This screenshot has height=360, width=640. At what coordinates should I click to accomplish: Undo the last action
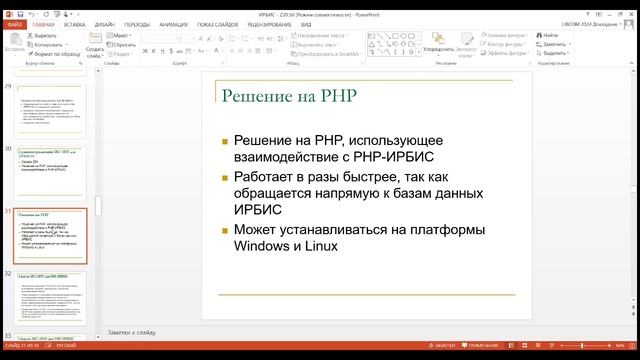coord(32,14)
